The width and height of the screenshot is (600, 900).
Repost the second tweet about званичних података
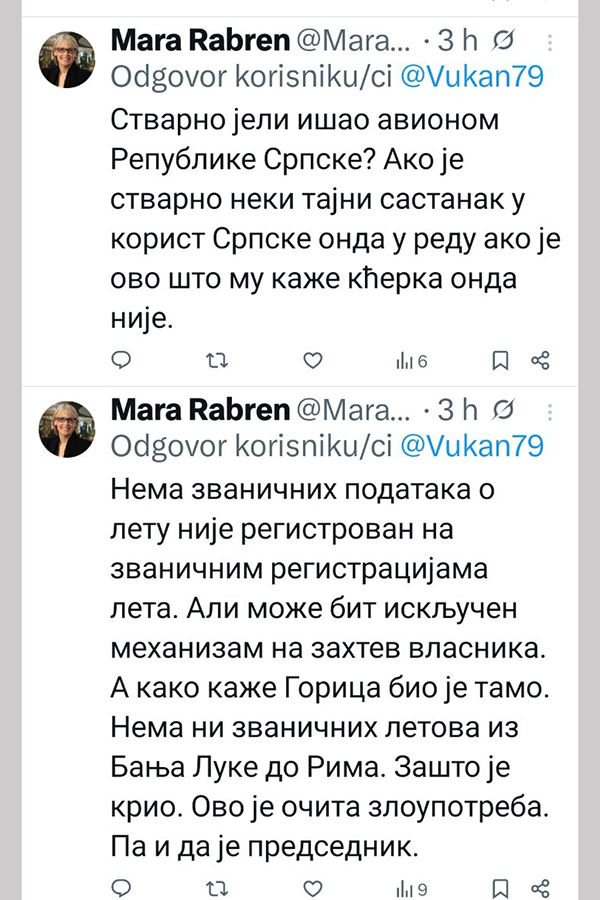[216, 887]
